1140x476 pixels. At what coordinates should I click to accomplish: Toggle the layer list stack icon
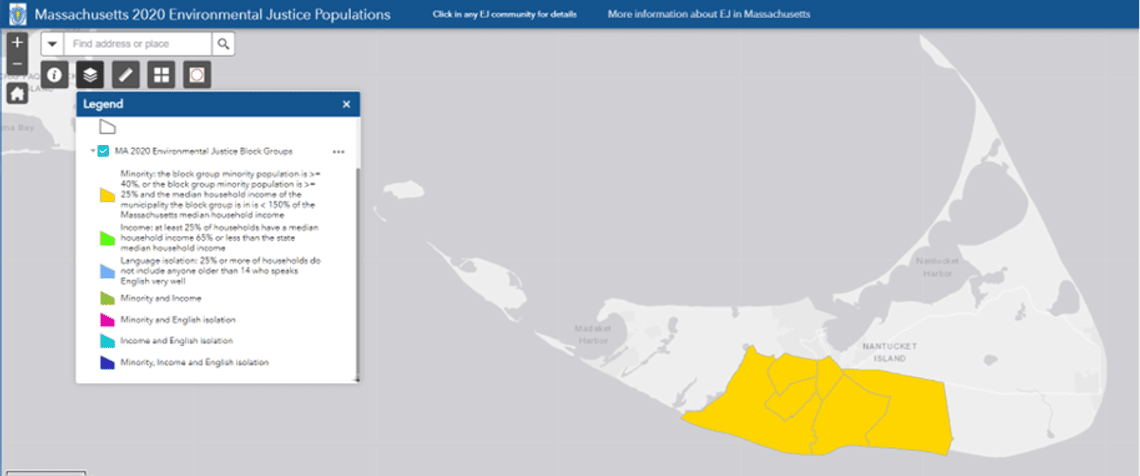point(91,75)
